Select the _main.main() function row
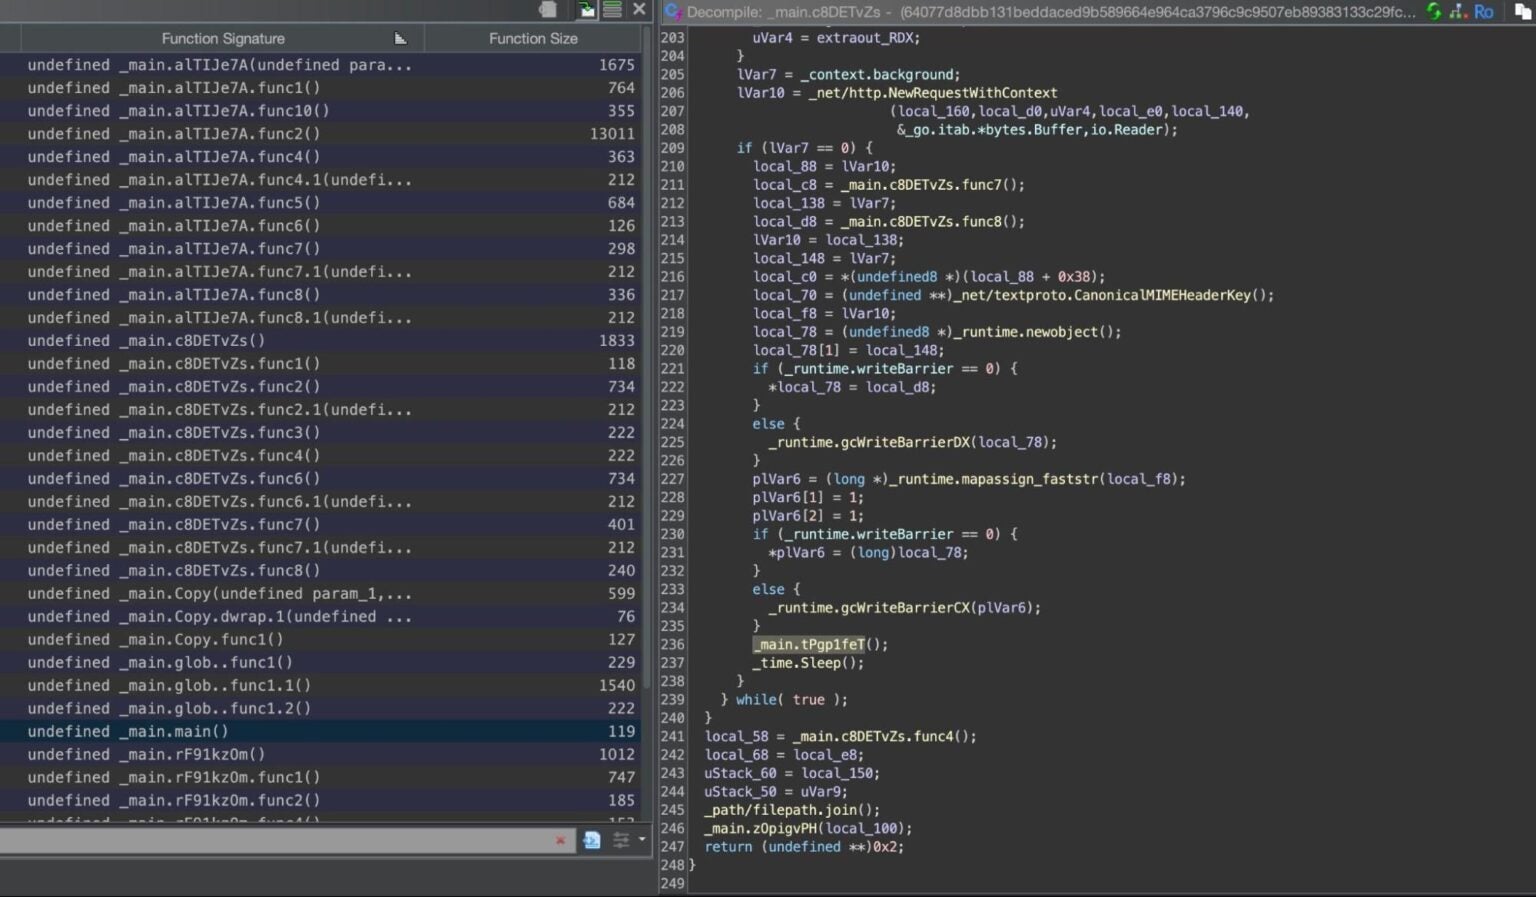The width and height of the screenshot is (1536, 897). click(x=200, y=731)
